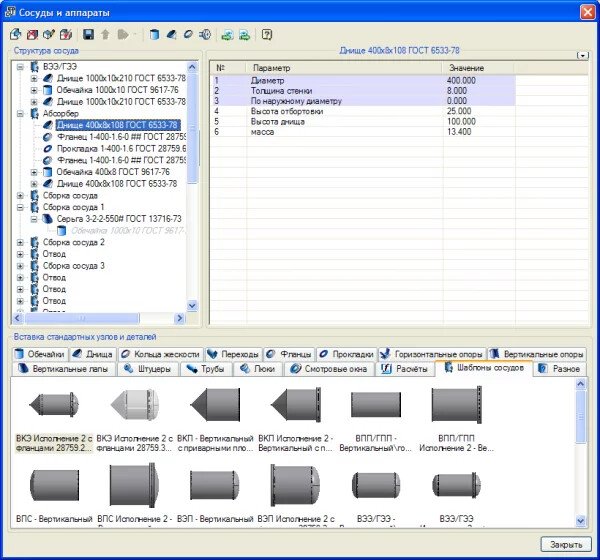The height and width of the screenshot is (560, 600).
Task: Click the flange ring toolbar icon
Action: pos(187,34)
